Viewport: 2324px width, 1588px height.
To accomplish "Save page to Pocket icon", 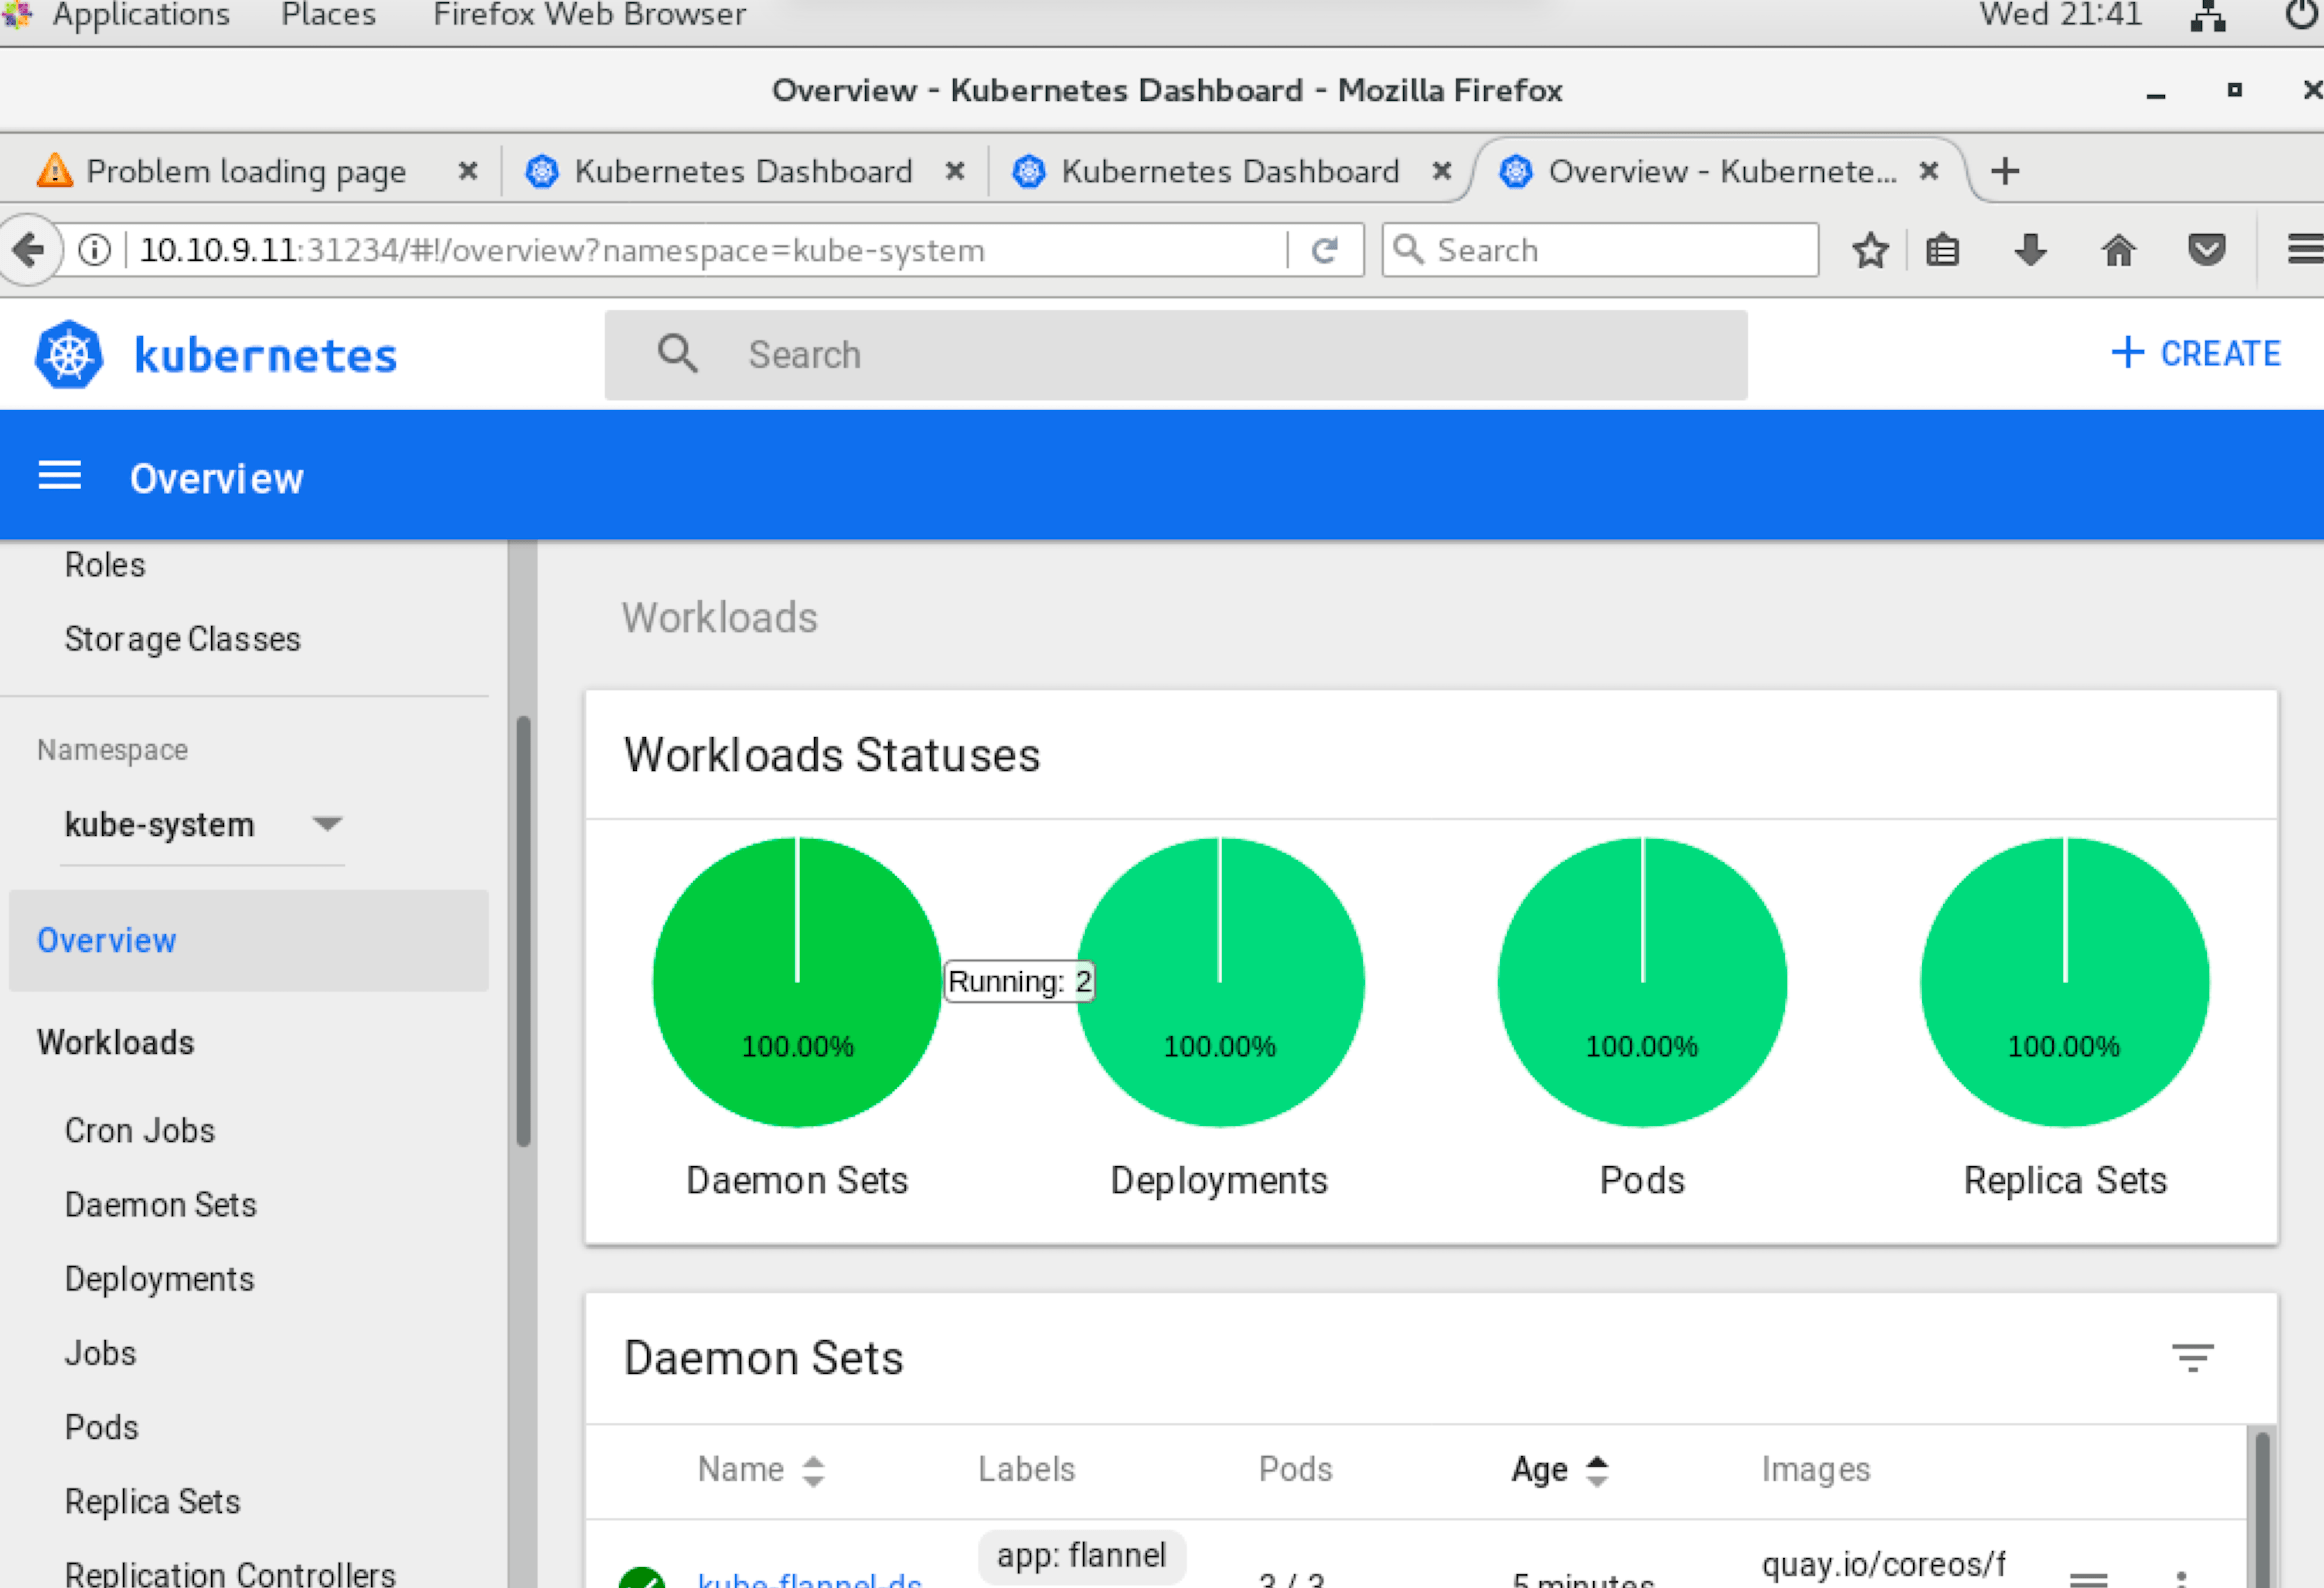I will tap(2206, 250).
